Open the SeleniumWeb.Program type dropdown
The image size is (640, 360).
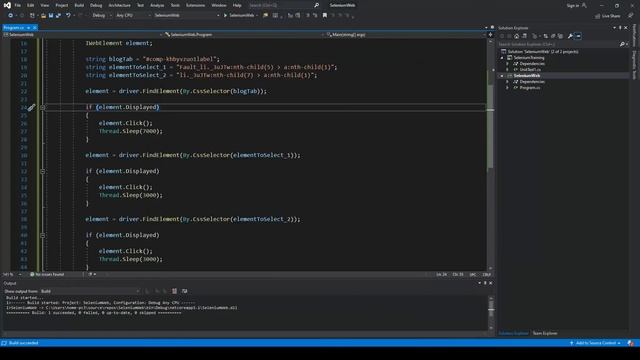click(244, 35)
